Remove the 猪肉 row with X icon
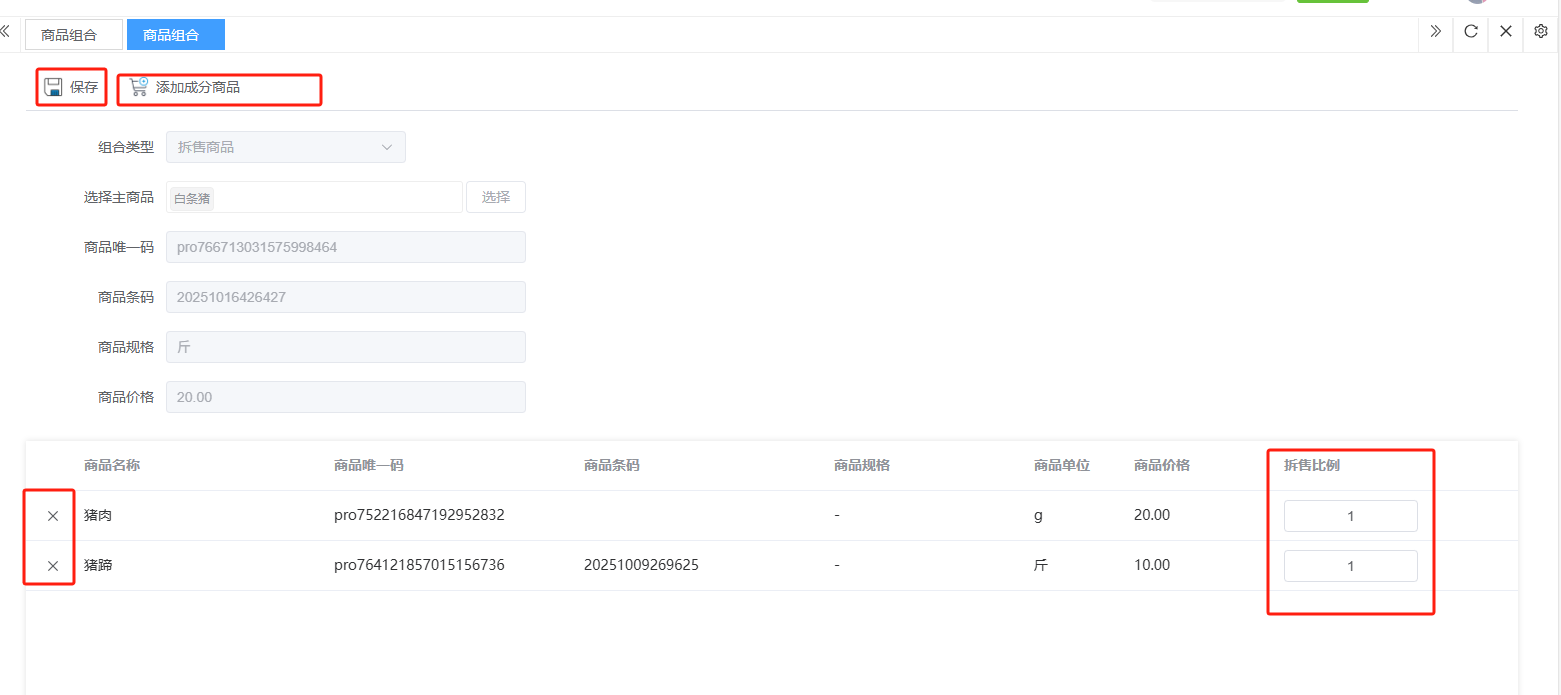The width and height of the screenshot is (1561, 695). 53,516
